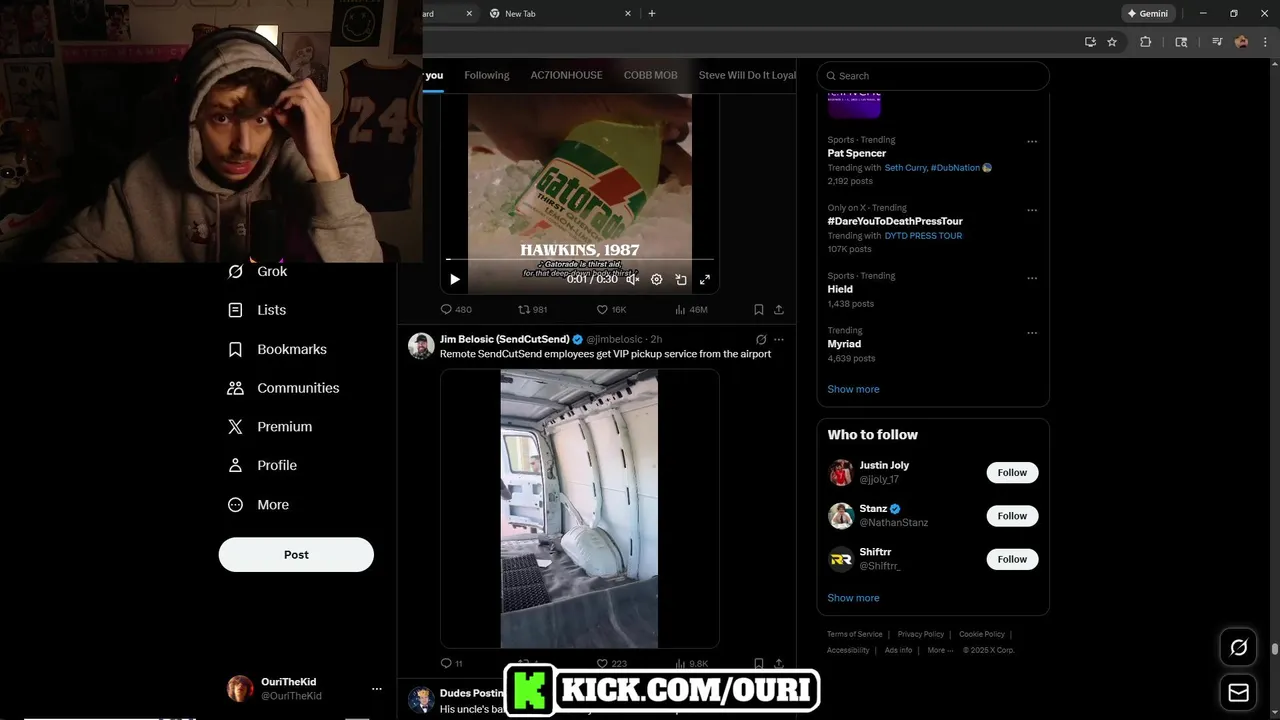1280x720 pixels.
Task: Select the New Tab browser tab
Action: (562, 14)
